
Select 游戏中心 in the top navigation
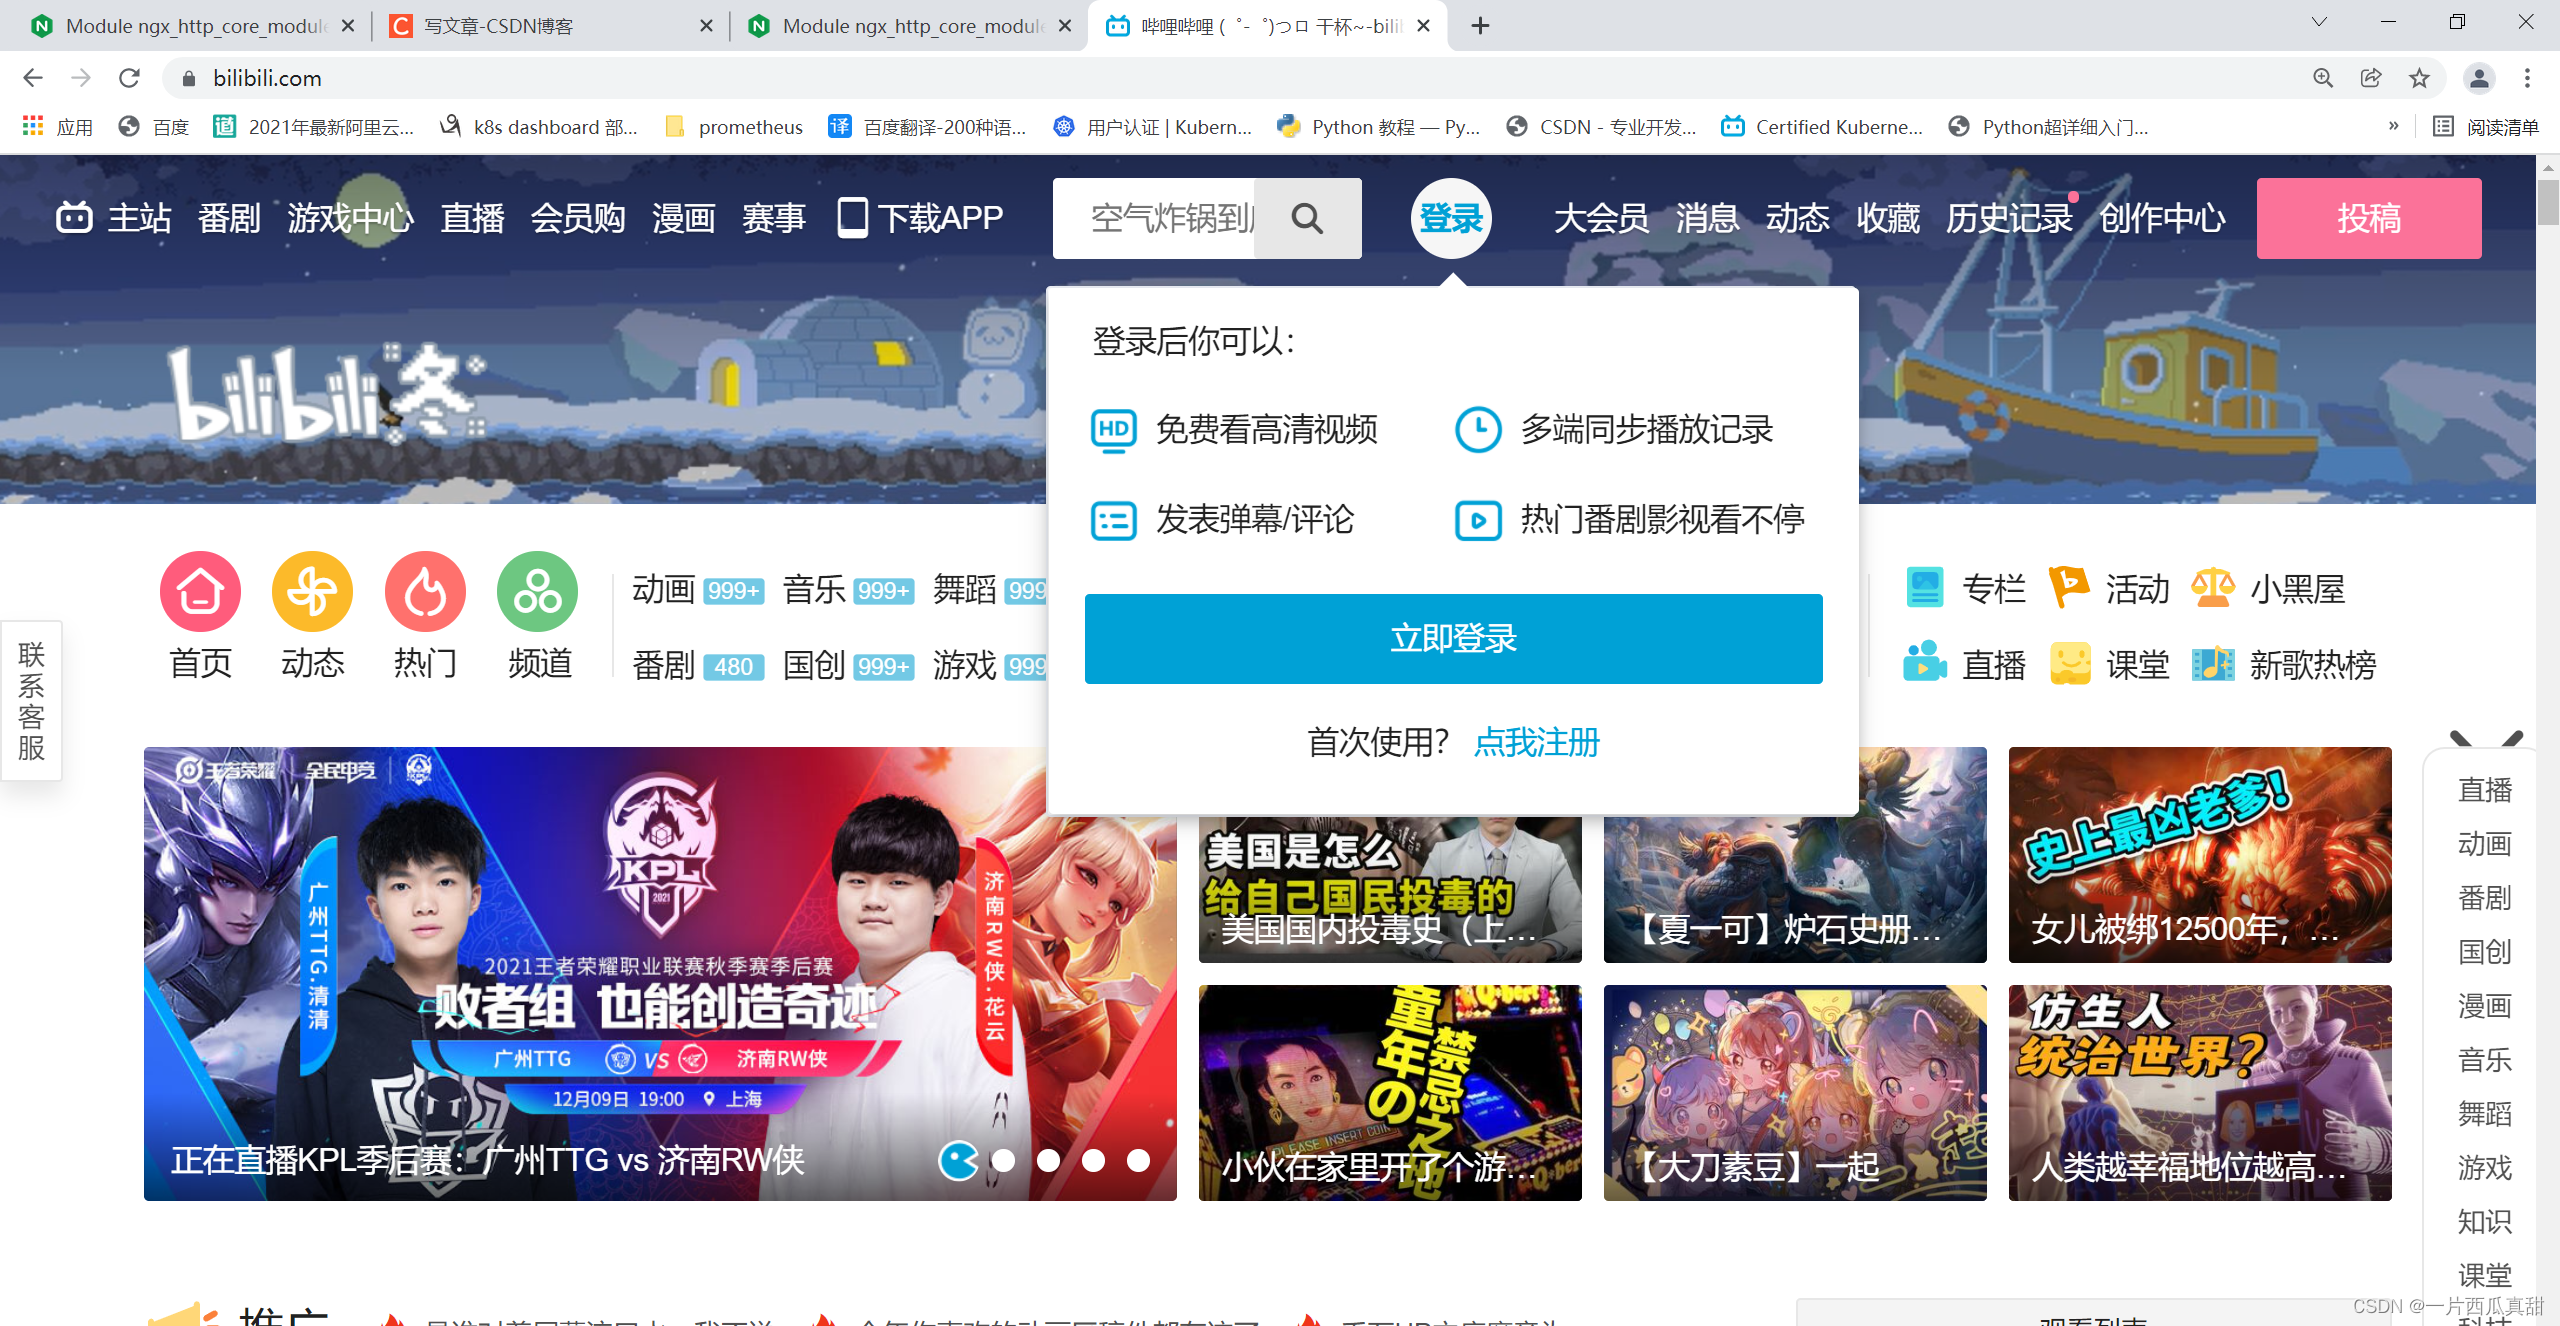click(x=350, y=217)
